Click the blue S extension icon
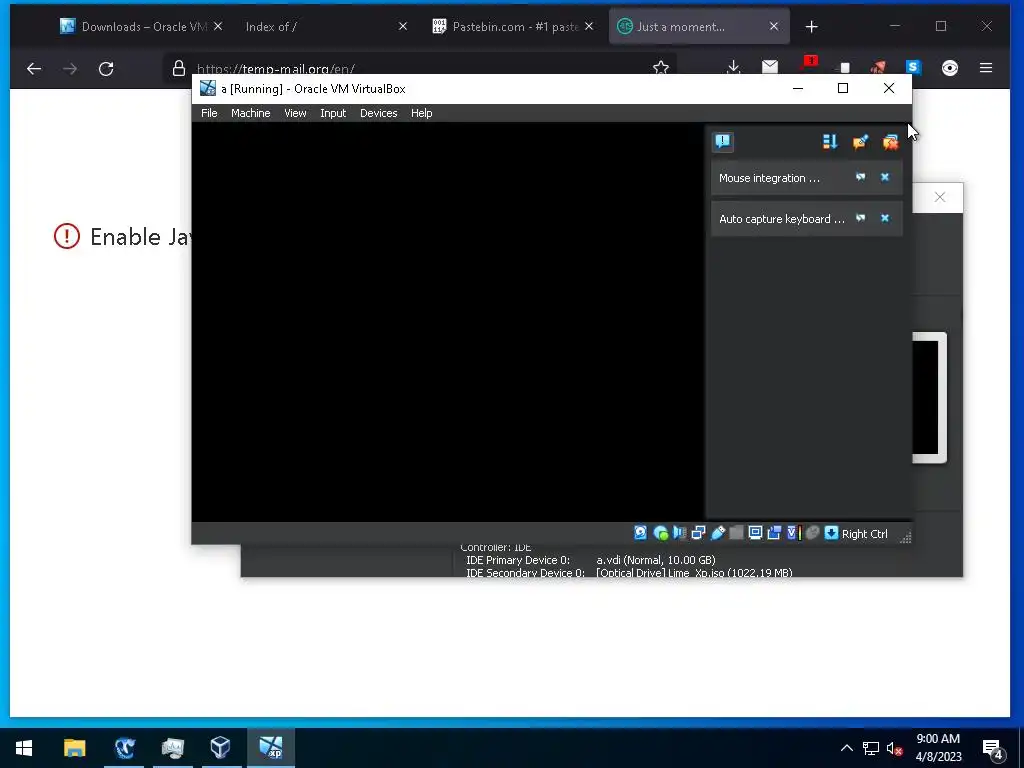This screenshot has height=768, width=1024. coord(913,67)
